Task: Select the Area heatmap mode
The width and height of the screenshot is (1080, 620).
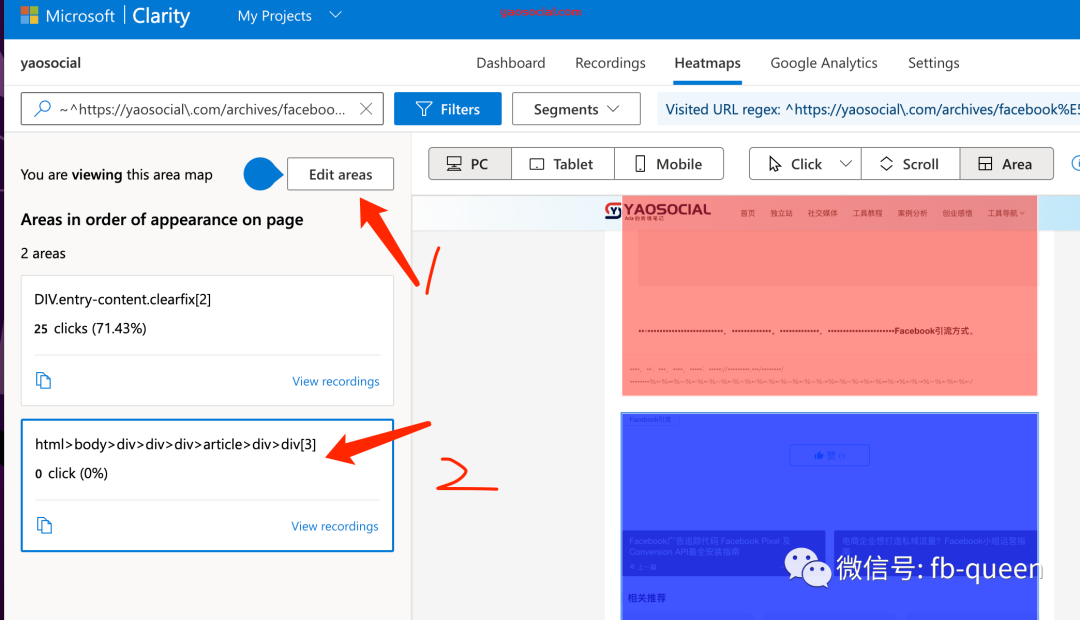Action: click(1006, 163)
